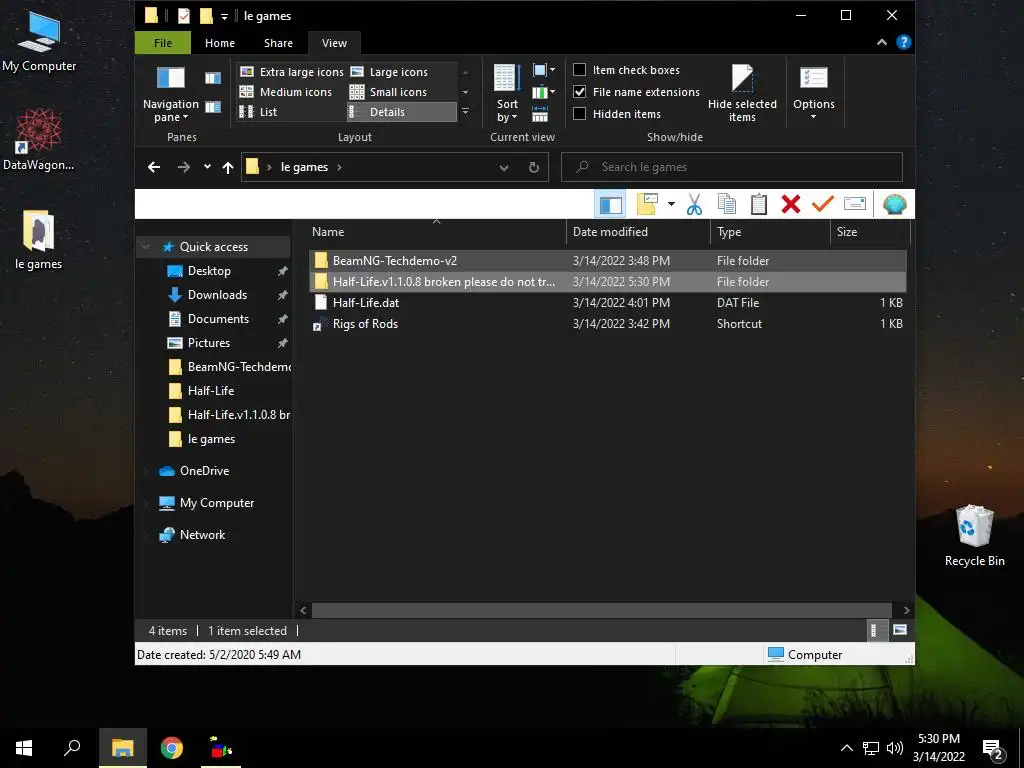Collapse the ribbon with the caret icon
Screen dimensions: 1024x768
pos(882,42)
